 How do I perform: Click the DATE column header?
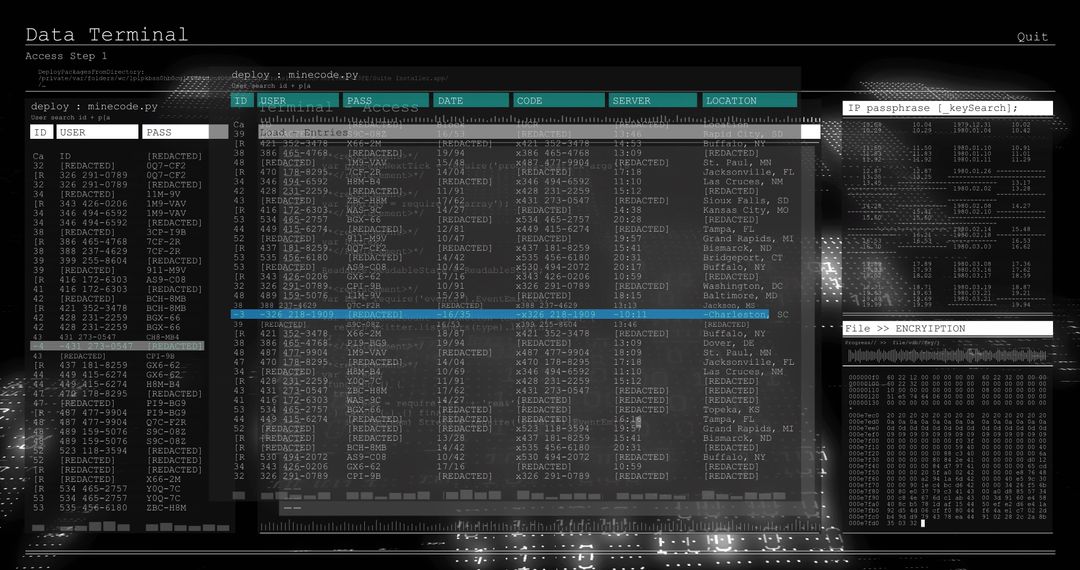click(x=471, y=101)
